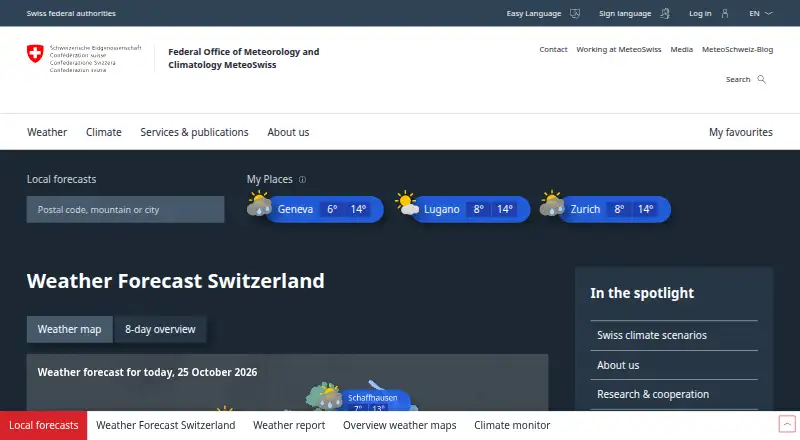Click the Schaffhausen map label
Screen dimensions: 800x440
click(373, 398)
